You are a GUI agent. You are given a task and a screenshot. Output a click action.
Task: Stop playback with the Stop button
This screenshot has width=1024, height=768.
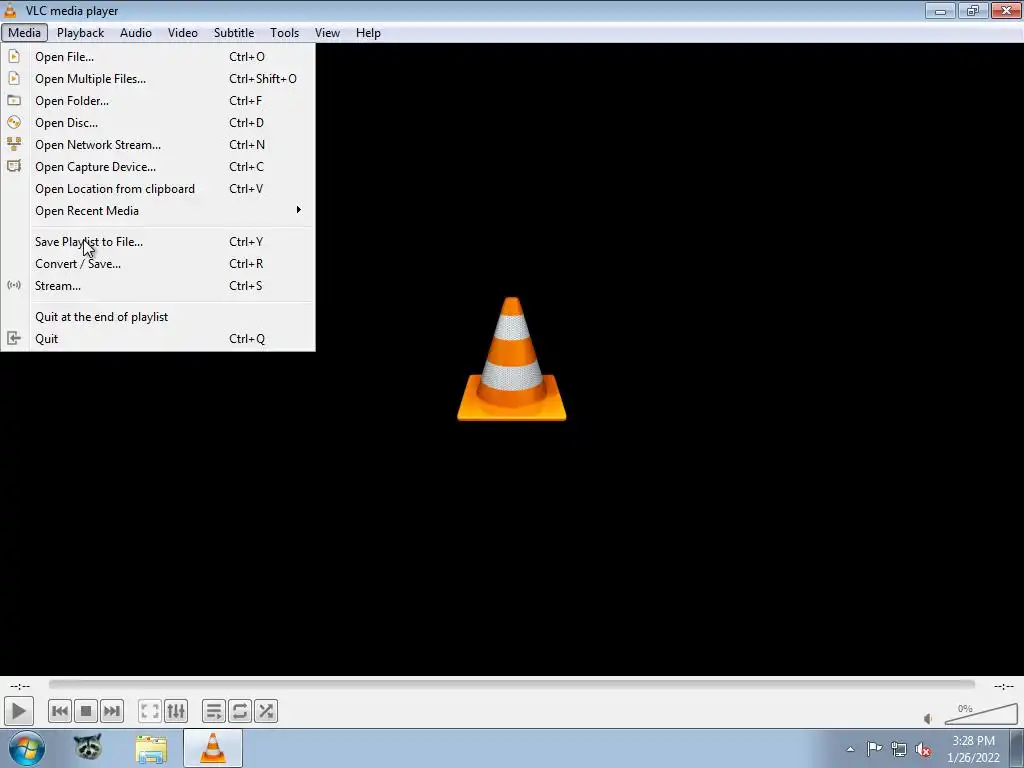point(86,711)
